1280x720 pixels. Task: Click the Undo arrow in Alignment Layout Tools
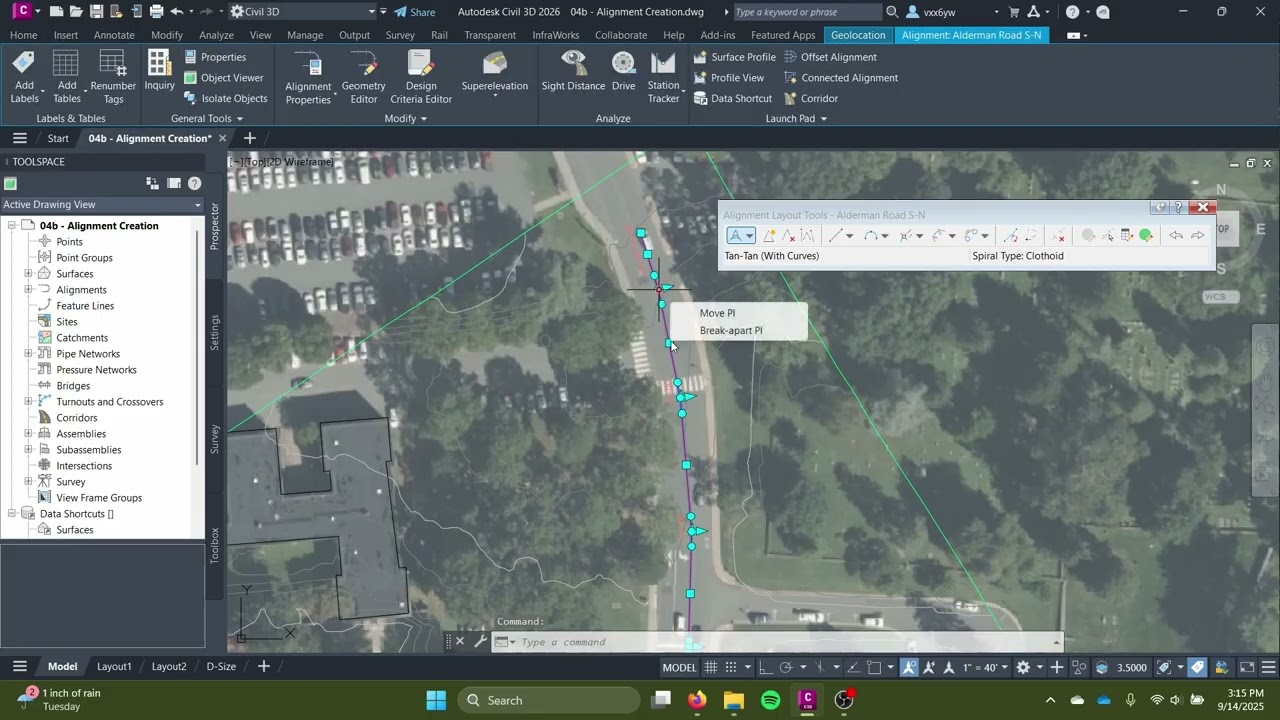click(x=1176, y=236)
